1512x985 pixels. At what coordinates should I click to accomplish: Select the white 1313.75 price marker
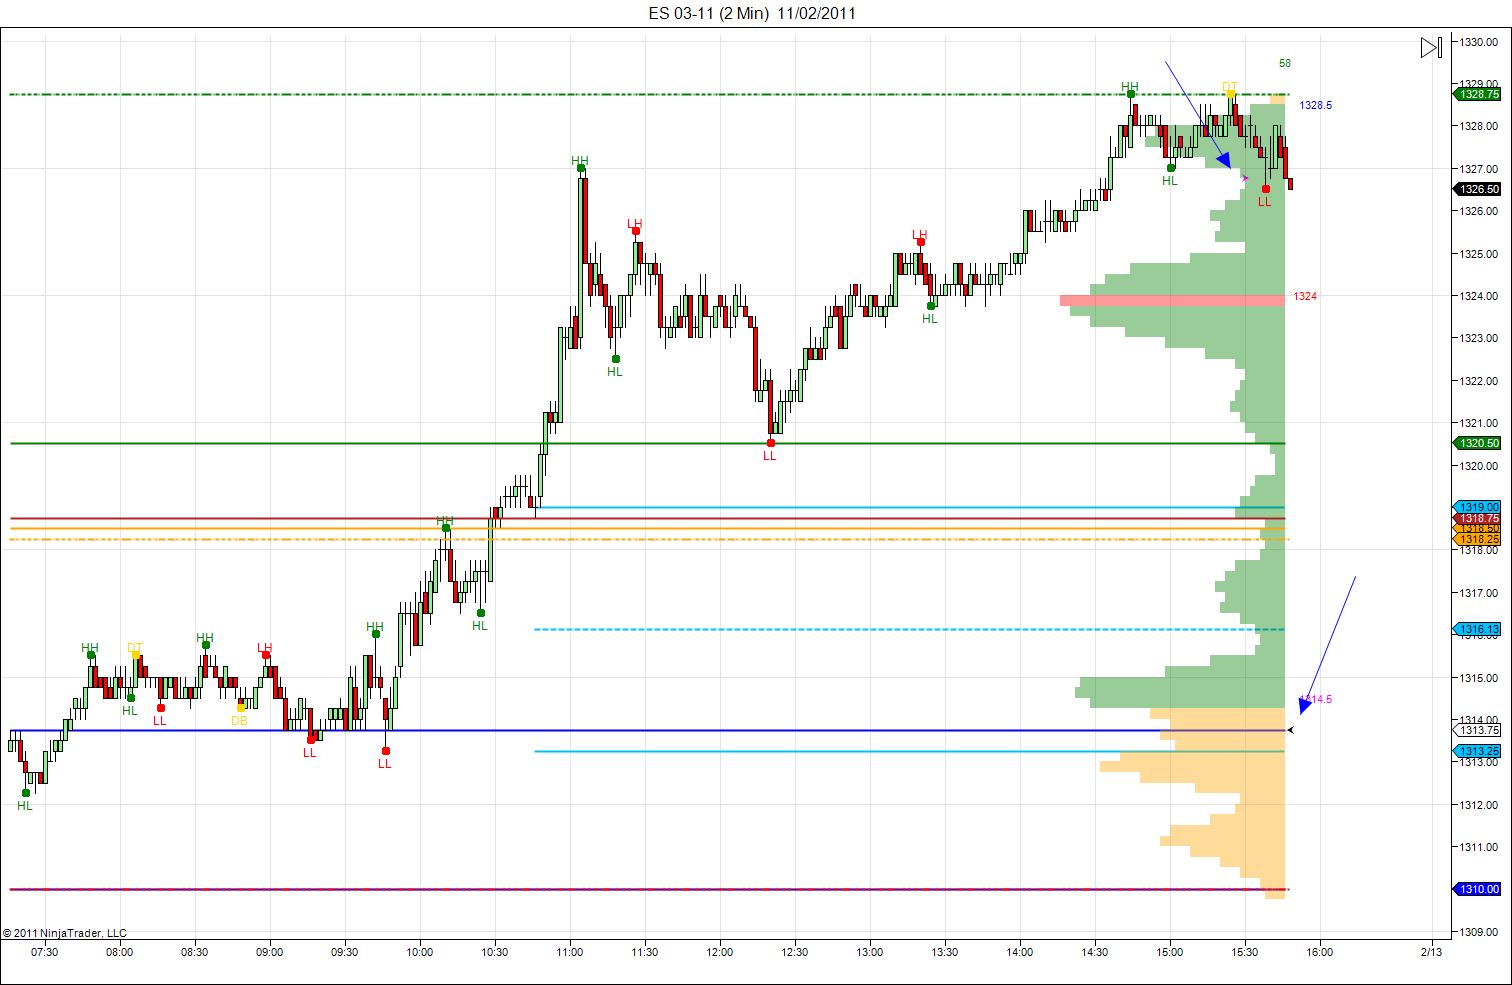pyautogui.click(x=1478, y=730)
